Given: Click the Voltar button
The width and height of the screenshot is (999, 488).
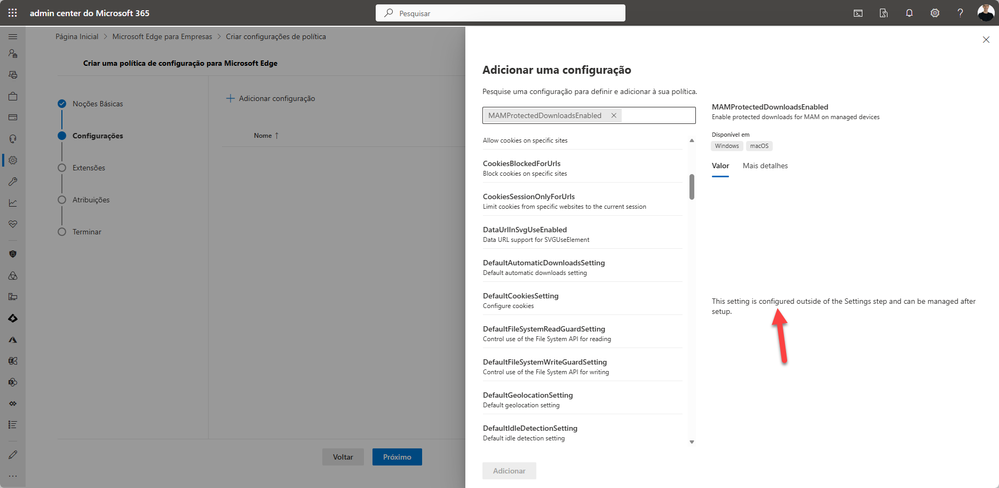Looking at the screenshot, I should pyautogui.click(x=343, y=457).
